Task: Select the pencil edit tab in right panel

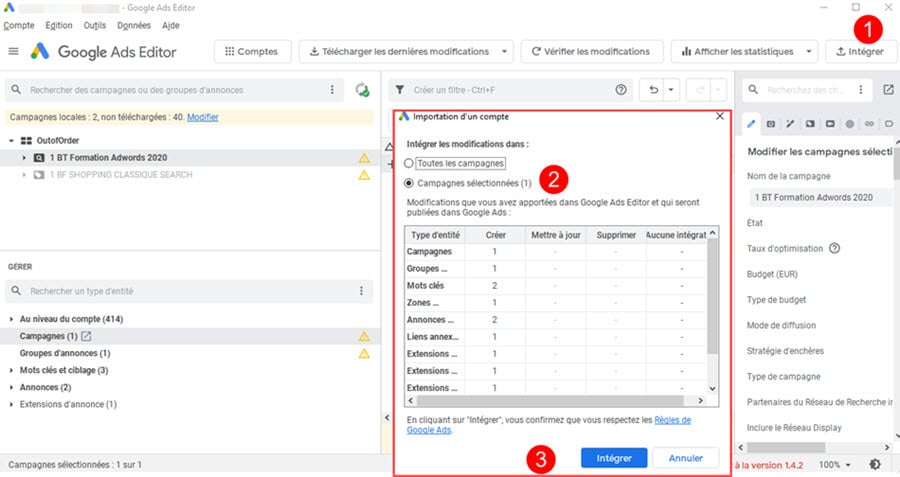Action: click(751, 124)
